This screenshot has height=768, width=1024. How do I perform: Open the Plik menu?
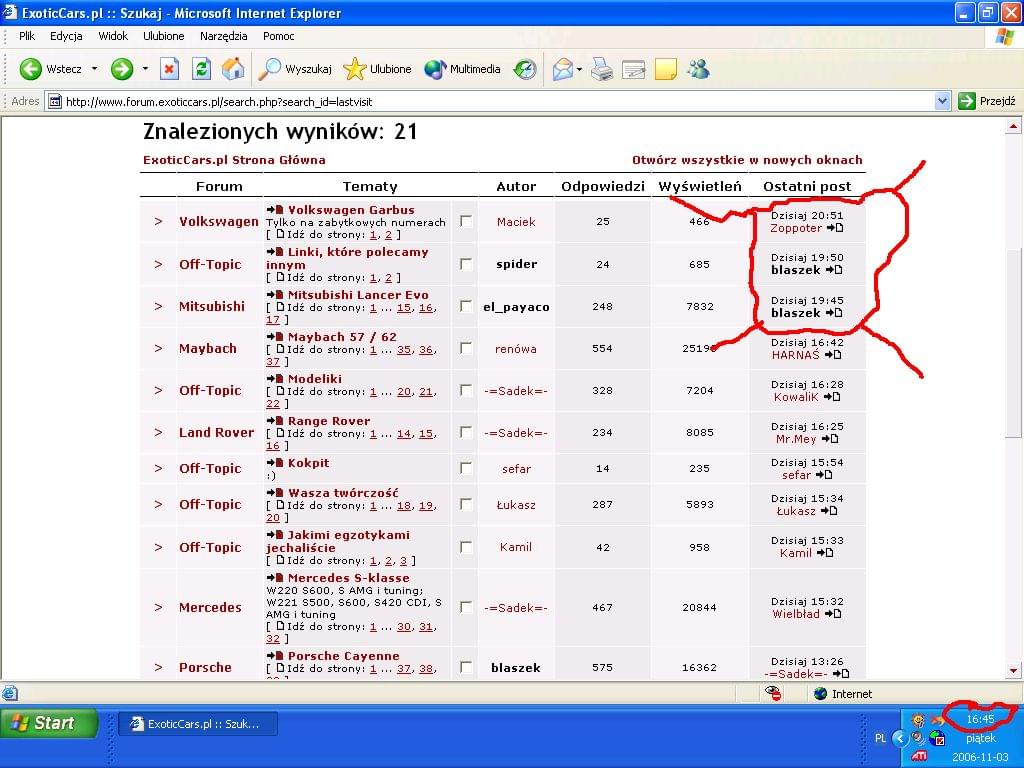pyautogui.click(x=27, y=36)
